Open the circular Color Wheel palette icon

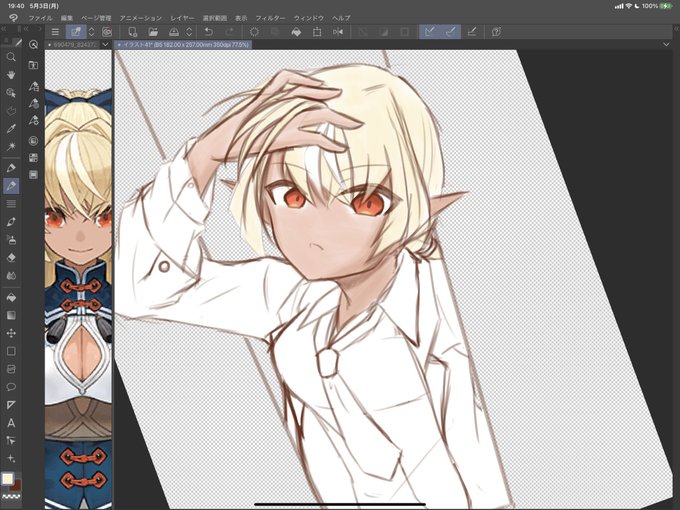33,141
